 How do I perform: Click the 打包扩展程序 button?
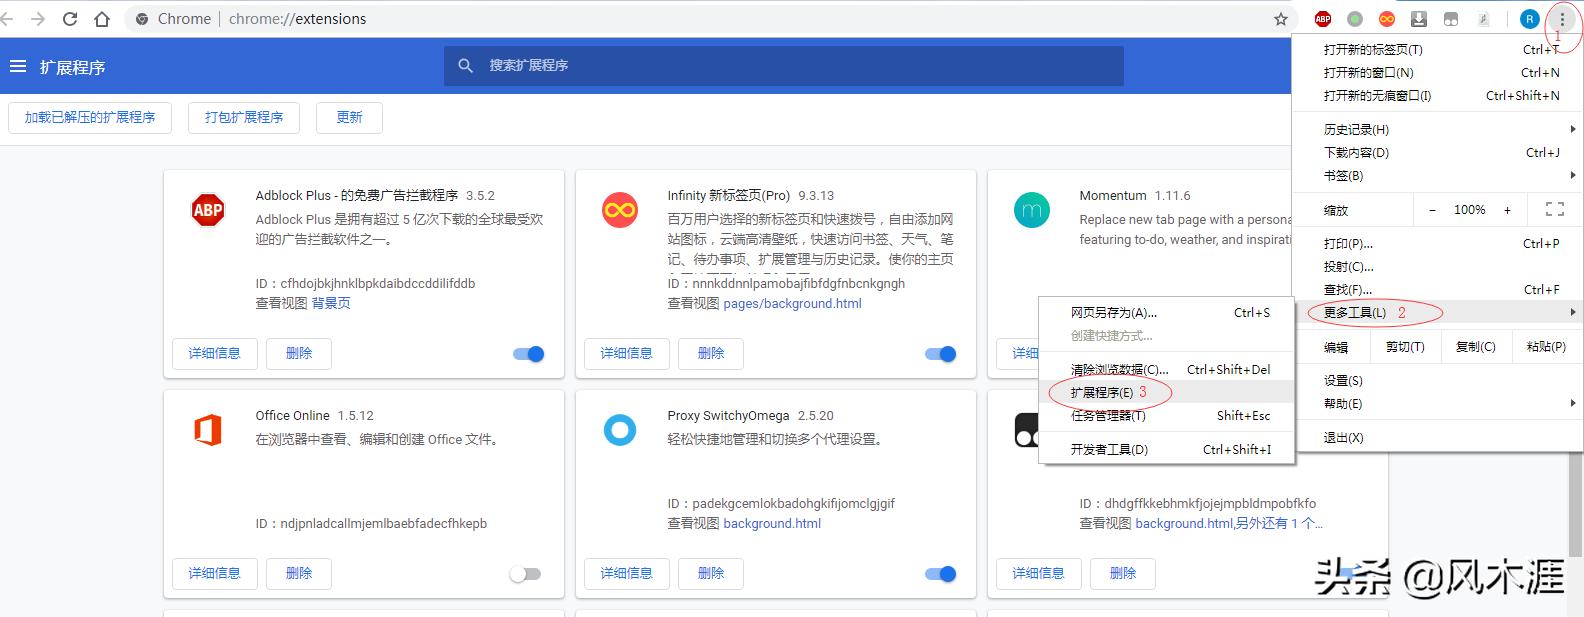point(244,117)
